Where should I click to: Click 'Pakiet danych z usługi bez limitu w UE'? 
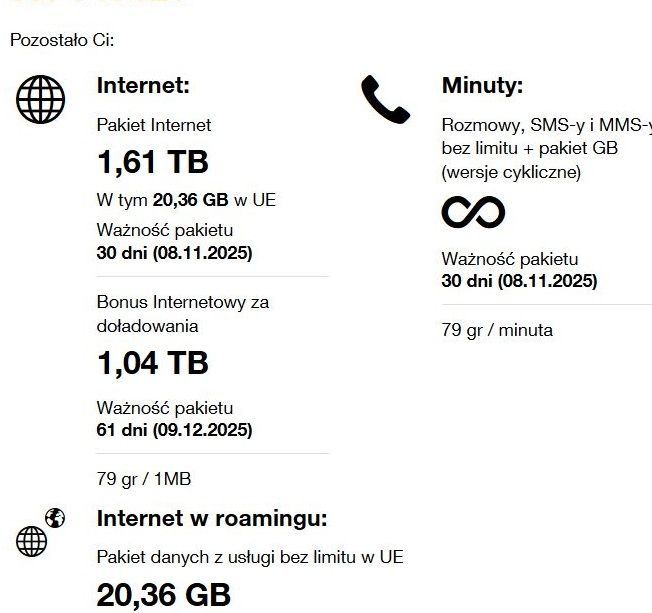pos(250,556)
